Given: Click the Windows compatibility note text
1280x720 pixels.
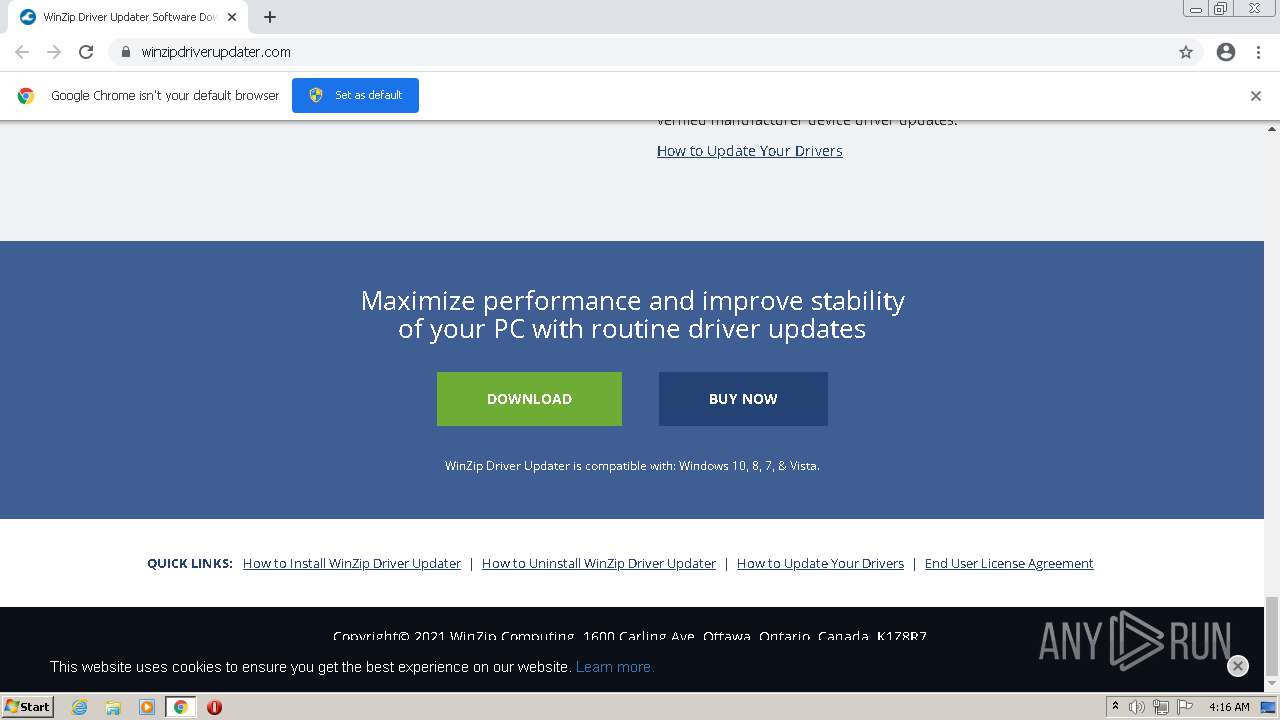Looking at the screenshot, I should coord(632,466).
